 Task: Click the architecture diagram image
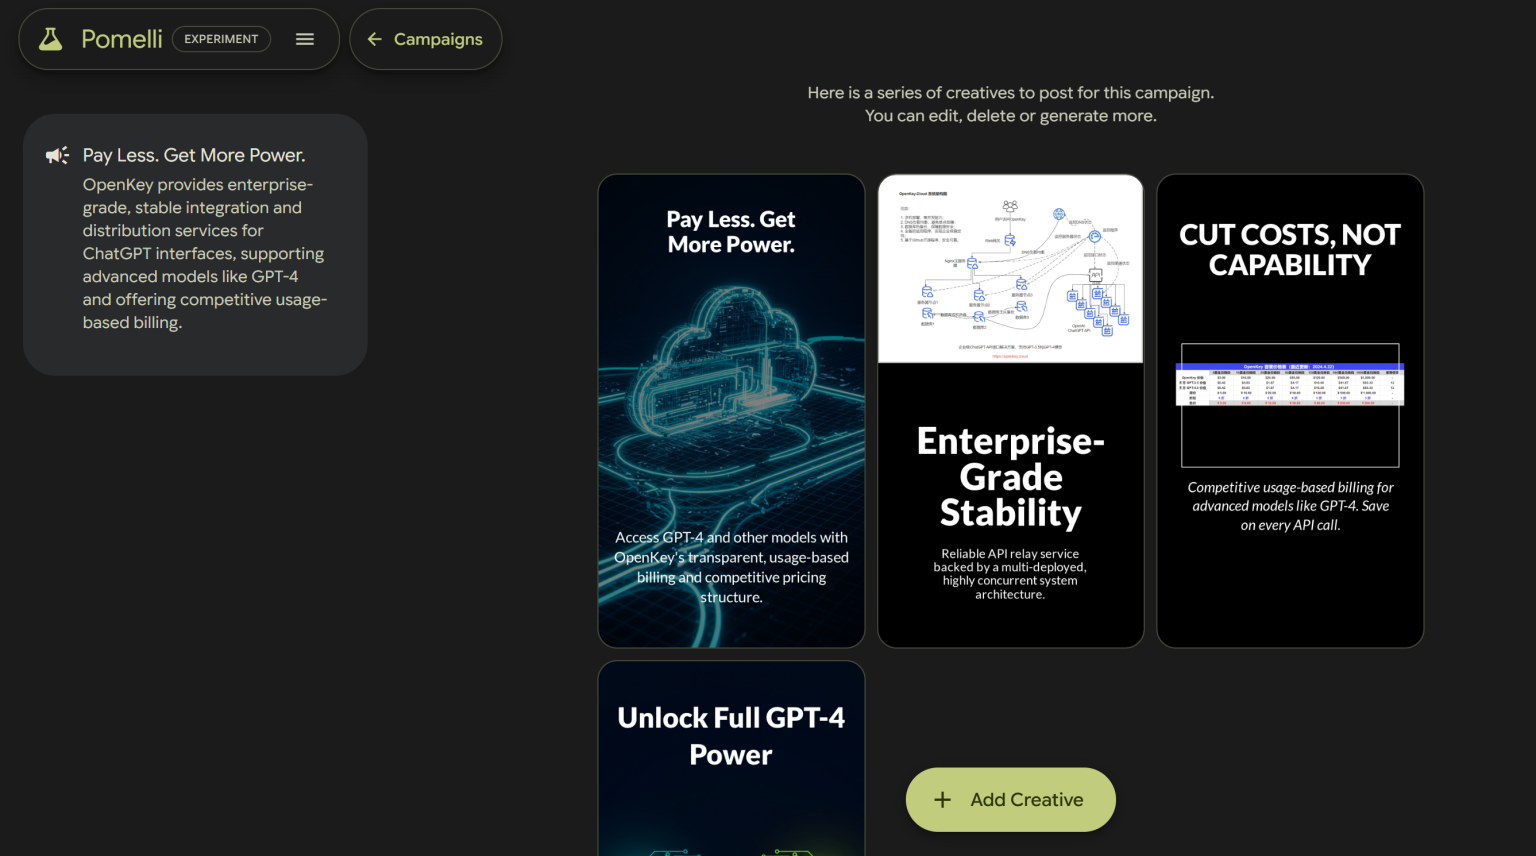(1010, 269)
